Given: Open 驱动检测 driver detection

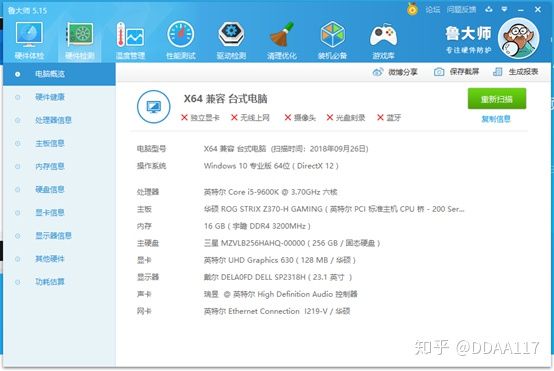Looking at the screenshot, I should (x=231, y=40).
